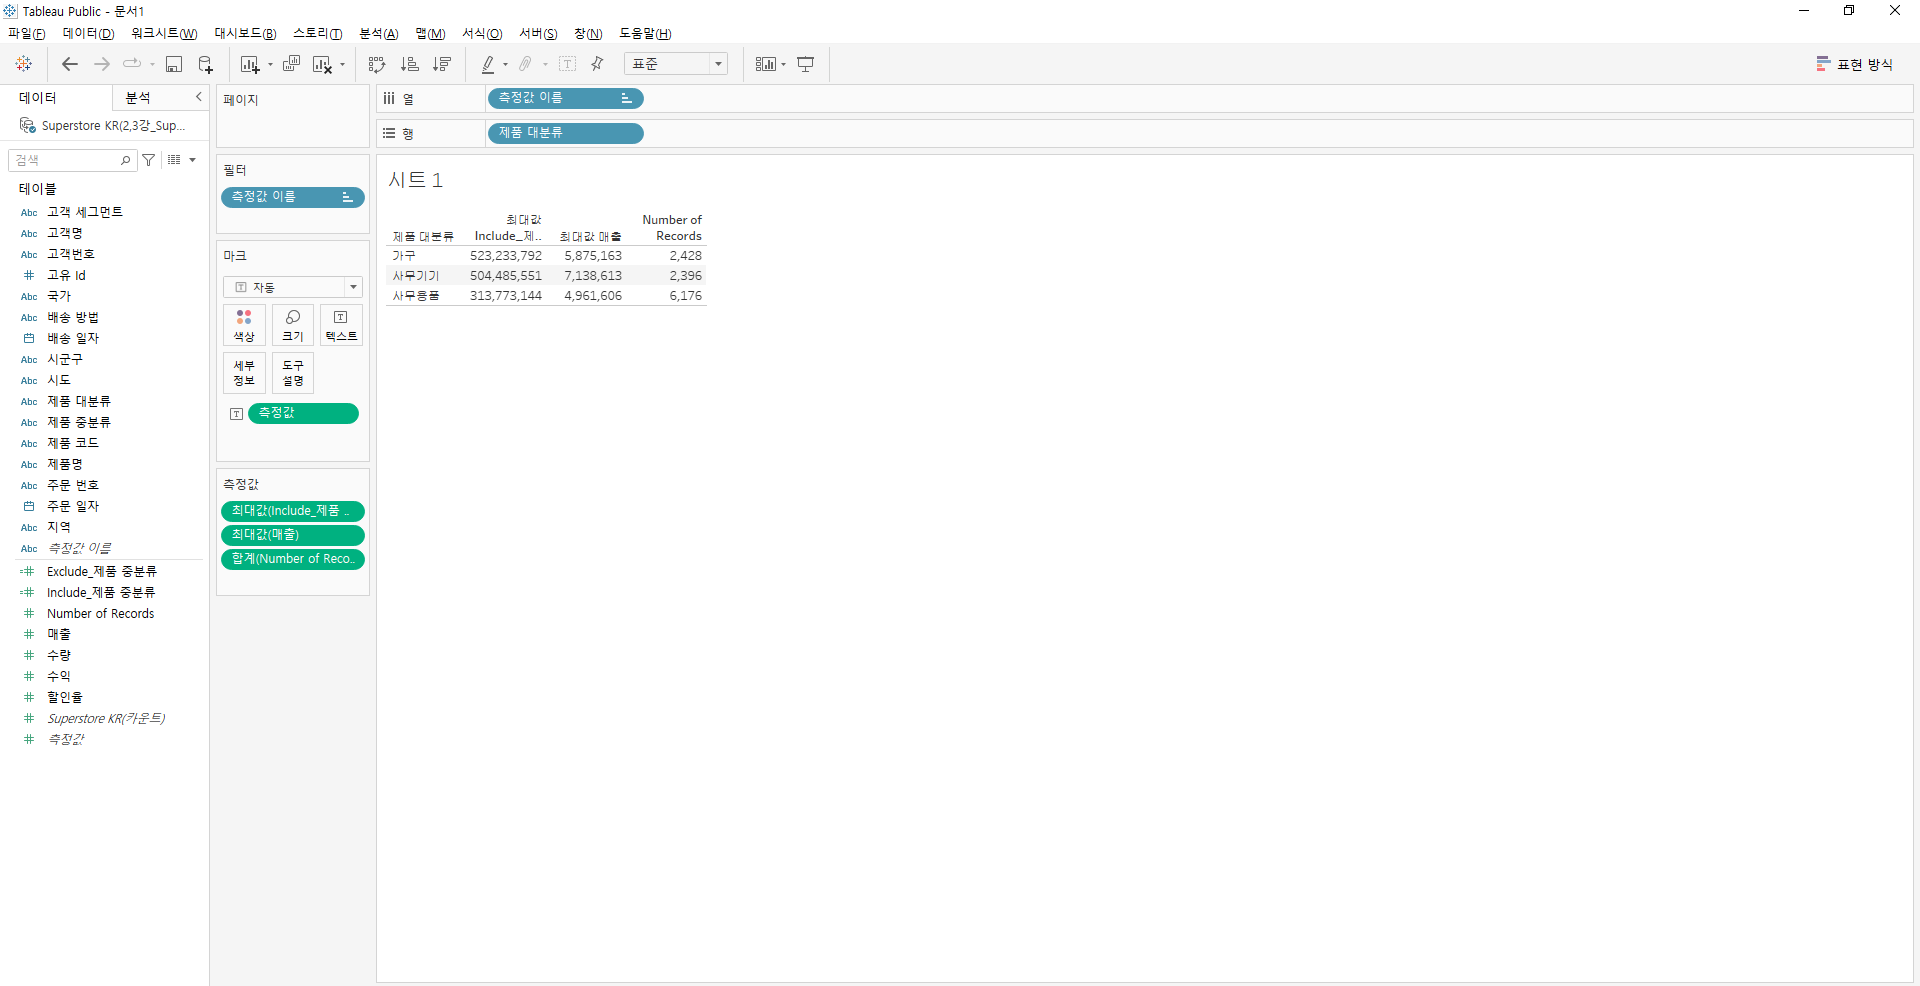The image size is (1920, 986).
Task: Click the 측정값 pill on marks card
Action: click(x=303, y=413)
